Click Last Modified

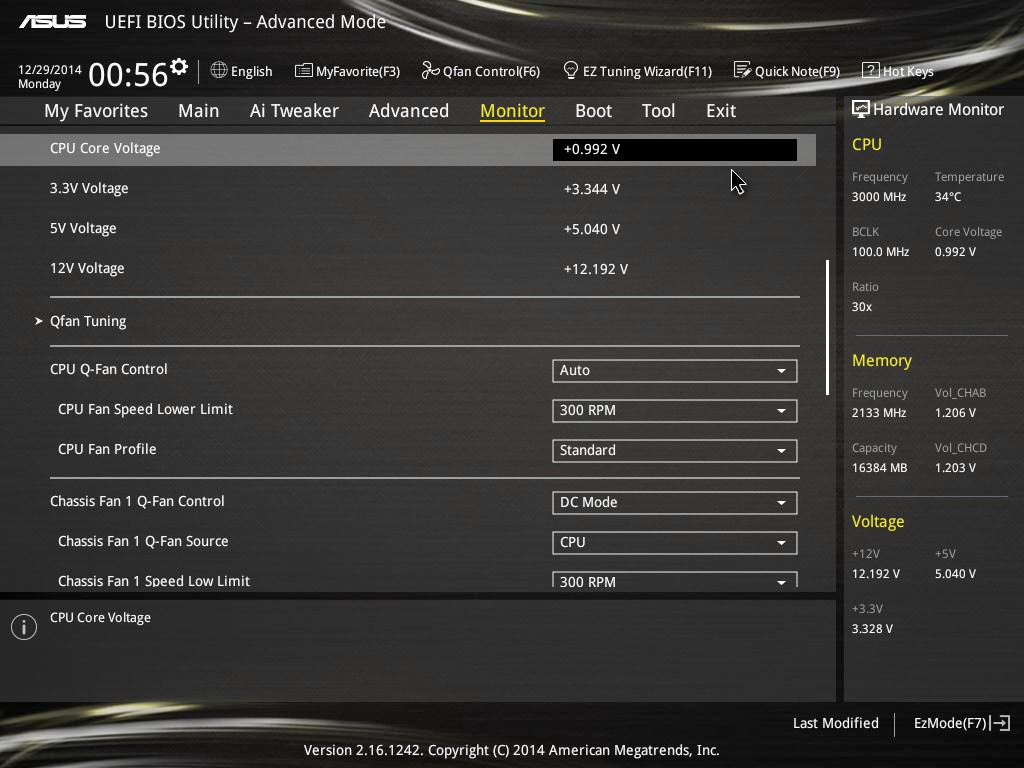tap(835, 723)
